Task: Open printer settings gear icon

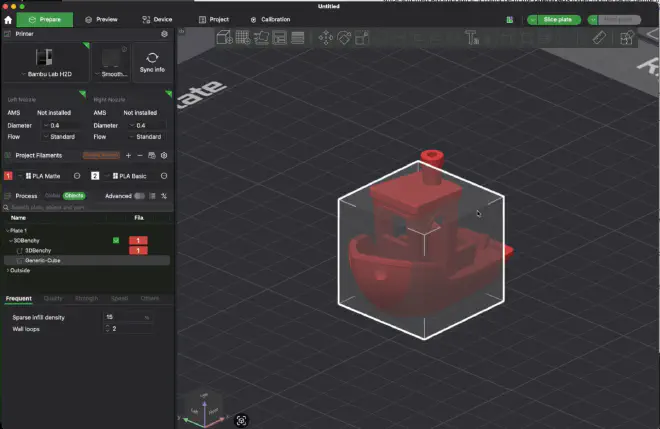Action: point(165,34)
